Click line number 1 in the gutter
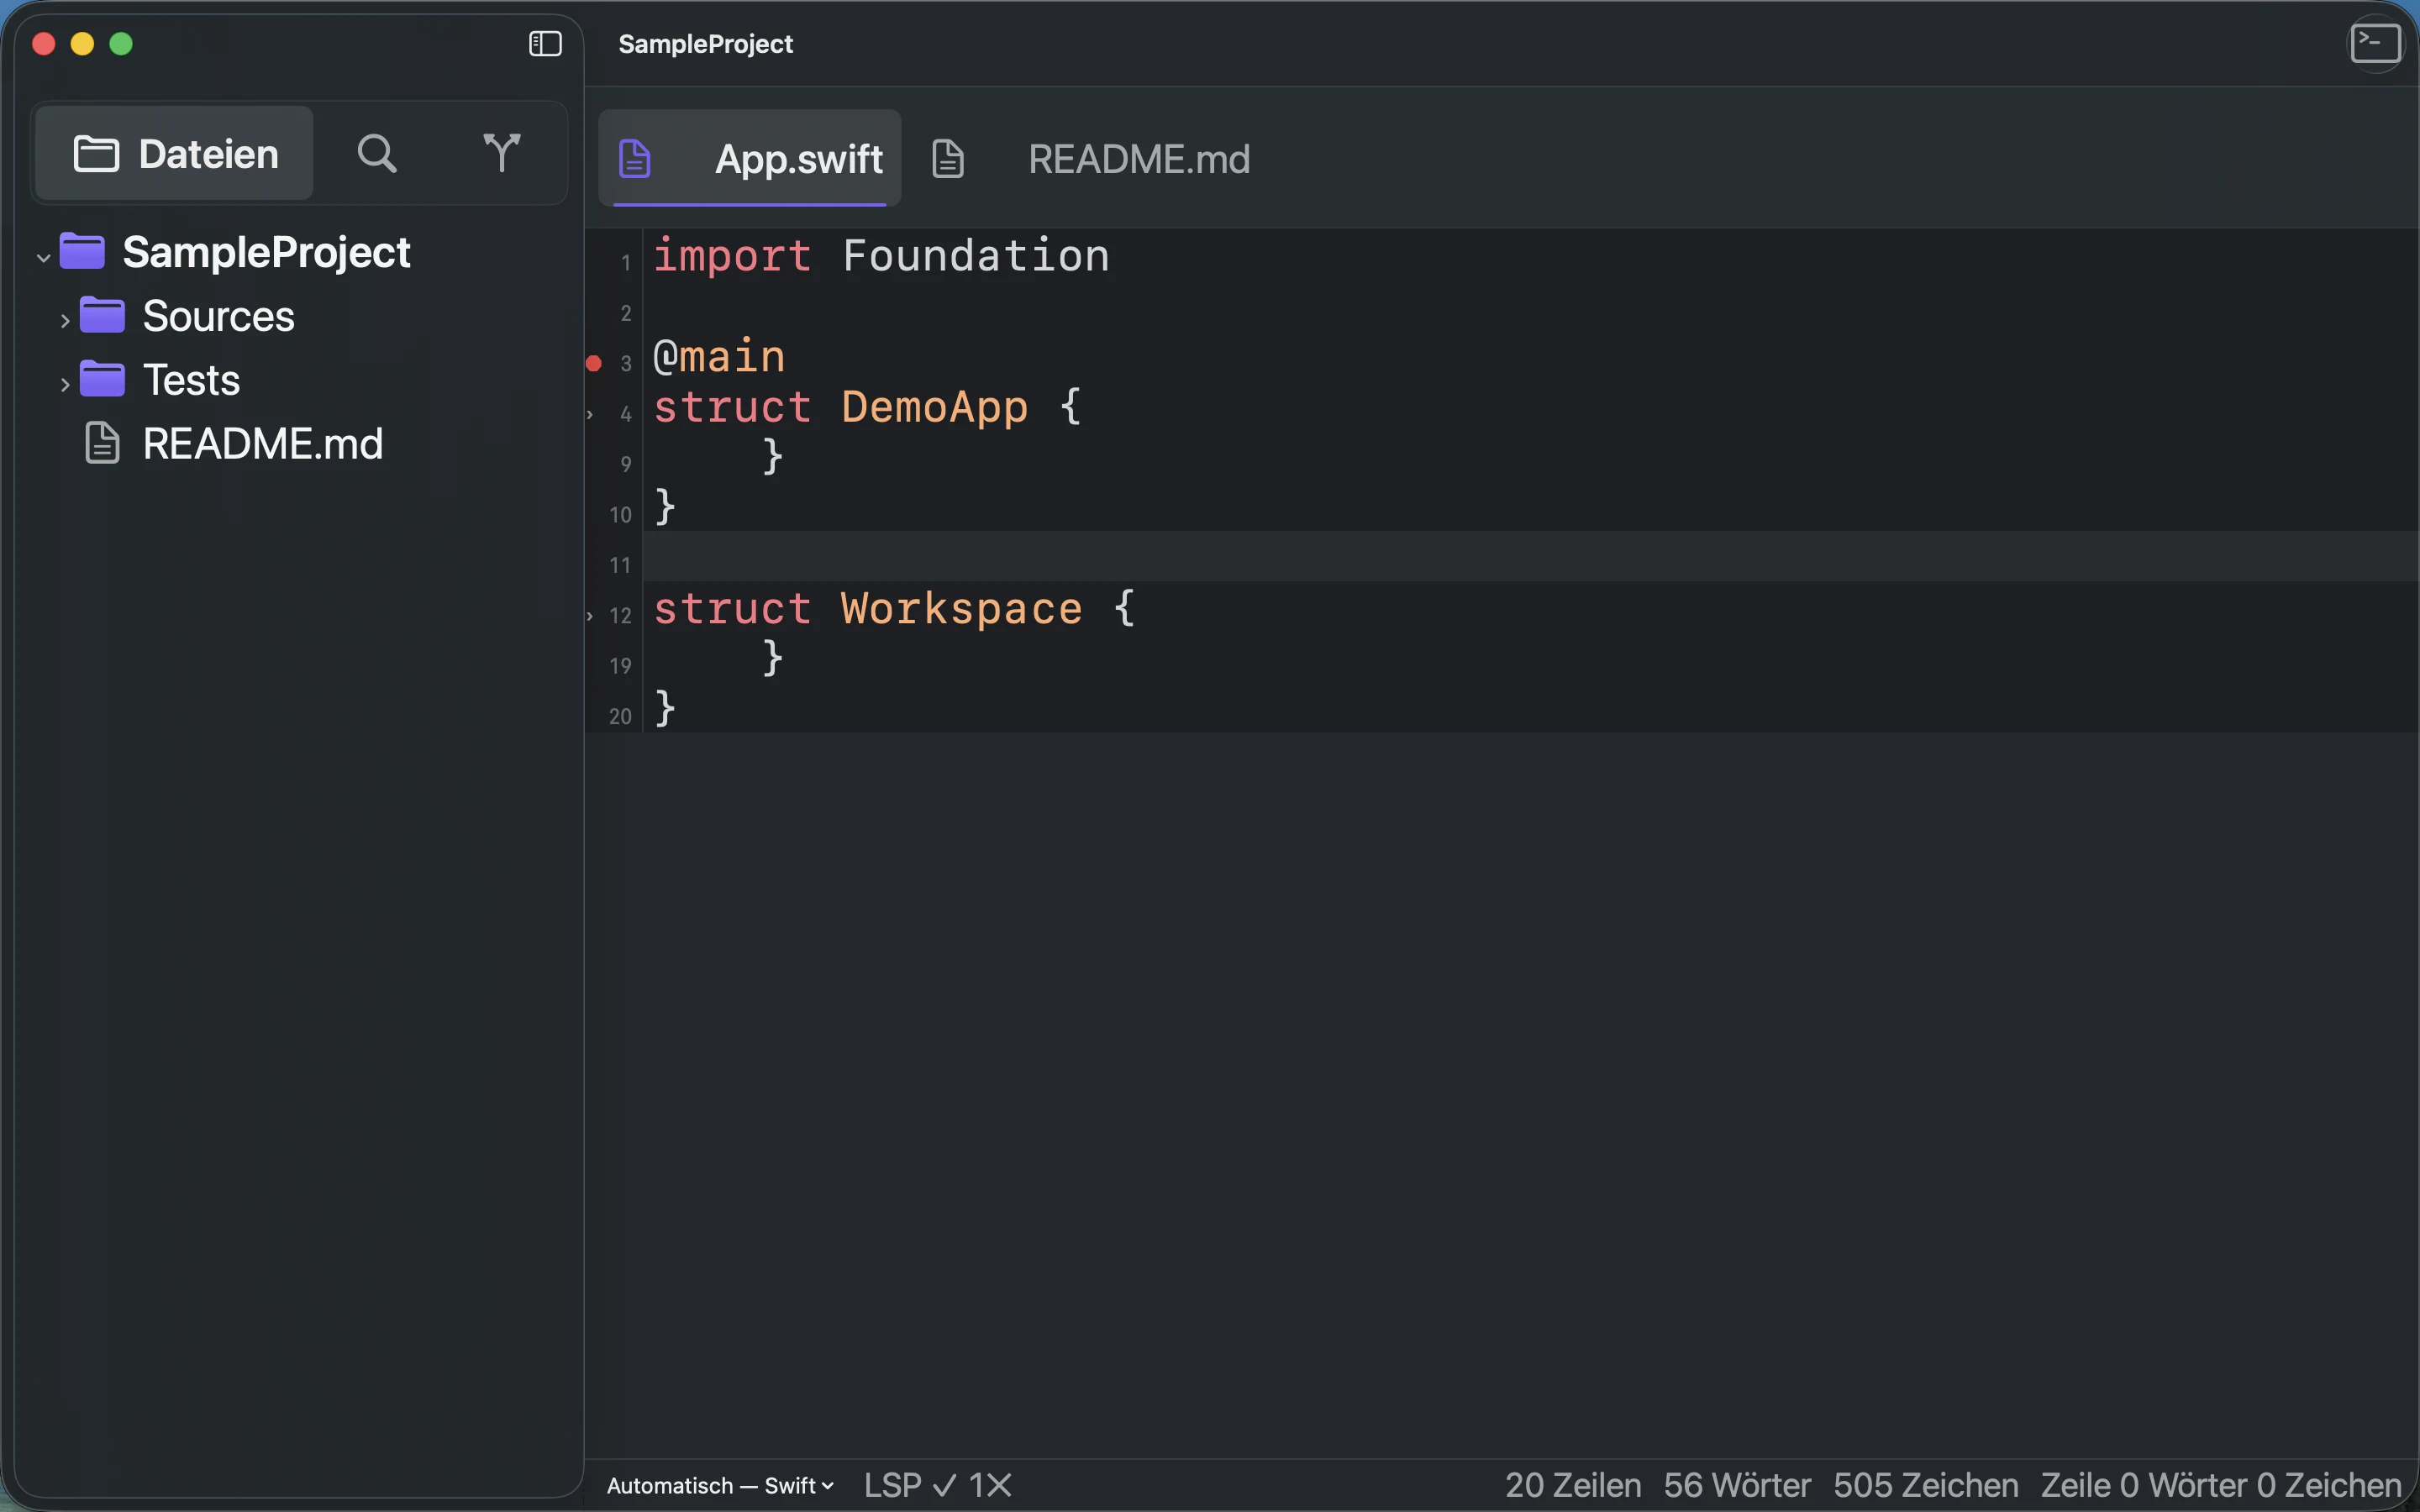Image resolution: width=2420 pixels, height=1512 pixels. (x=626, y=263)
